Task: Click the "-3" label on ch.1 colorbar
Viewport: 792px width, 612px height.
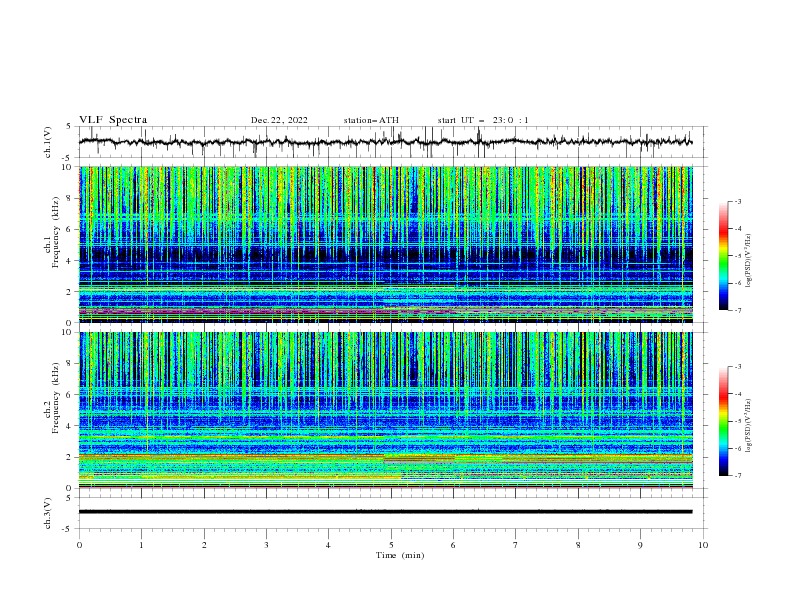Action: tap(738, 201)
